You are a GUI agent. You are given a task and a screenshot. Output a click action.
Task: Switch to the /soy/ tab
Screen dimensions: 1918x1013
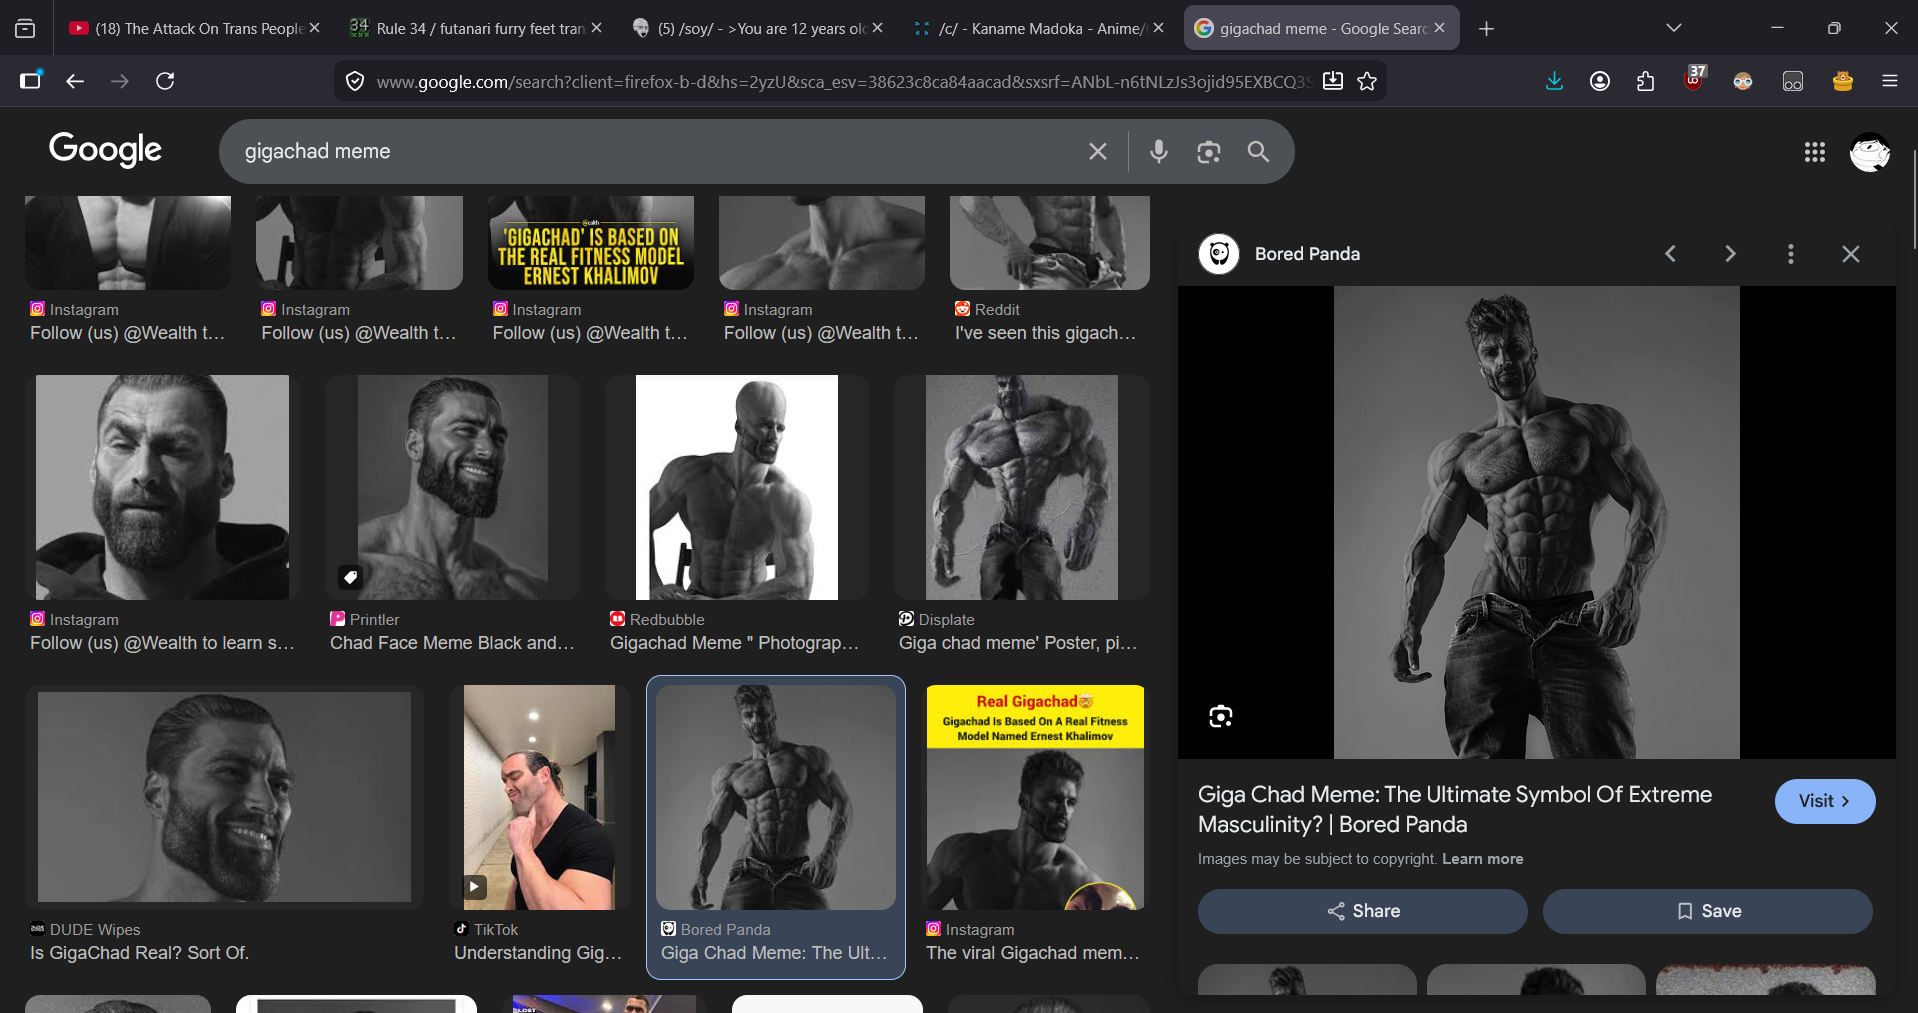point(757,28)
